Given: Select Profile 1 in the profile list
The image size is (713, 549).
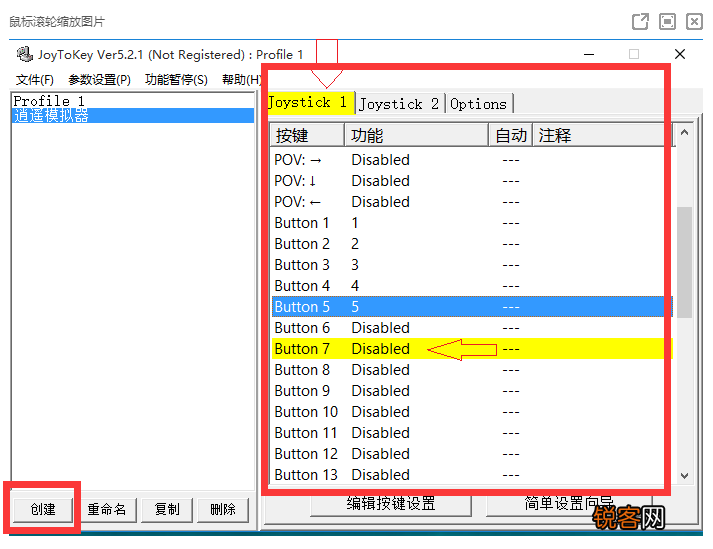Looking at the screenshot, I should click(x=133, y=101).
